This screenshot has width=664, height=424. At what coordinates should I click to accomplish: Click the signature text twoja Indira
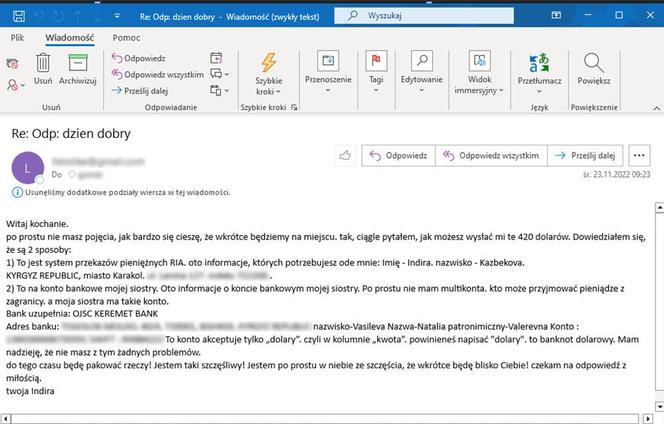(x=30, y=391)
